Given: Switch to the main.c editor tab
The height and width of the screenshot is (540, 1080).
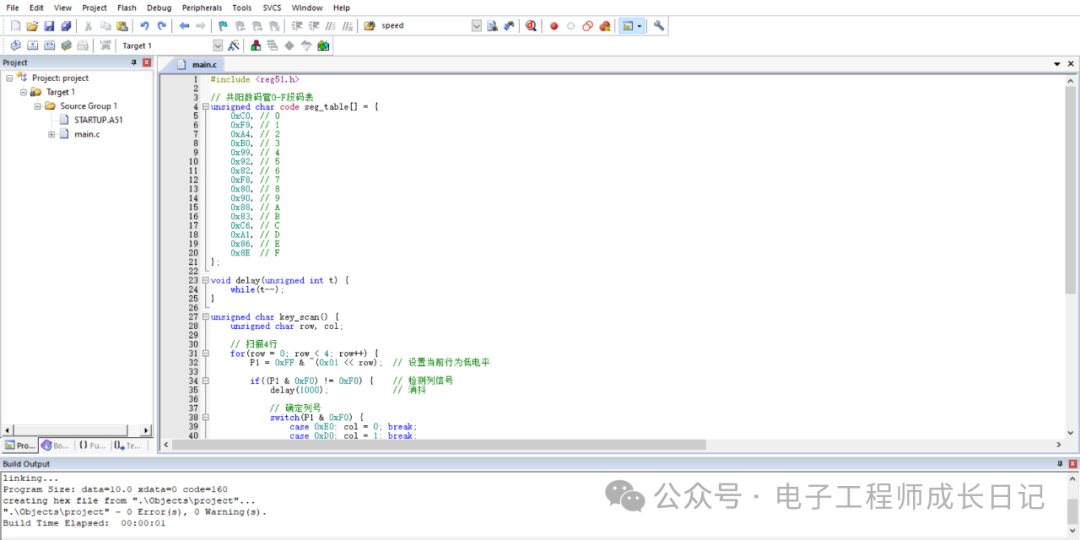Looking at the screenshot, I should [x=198, y=64].
